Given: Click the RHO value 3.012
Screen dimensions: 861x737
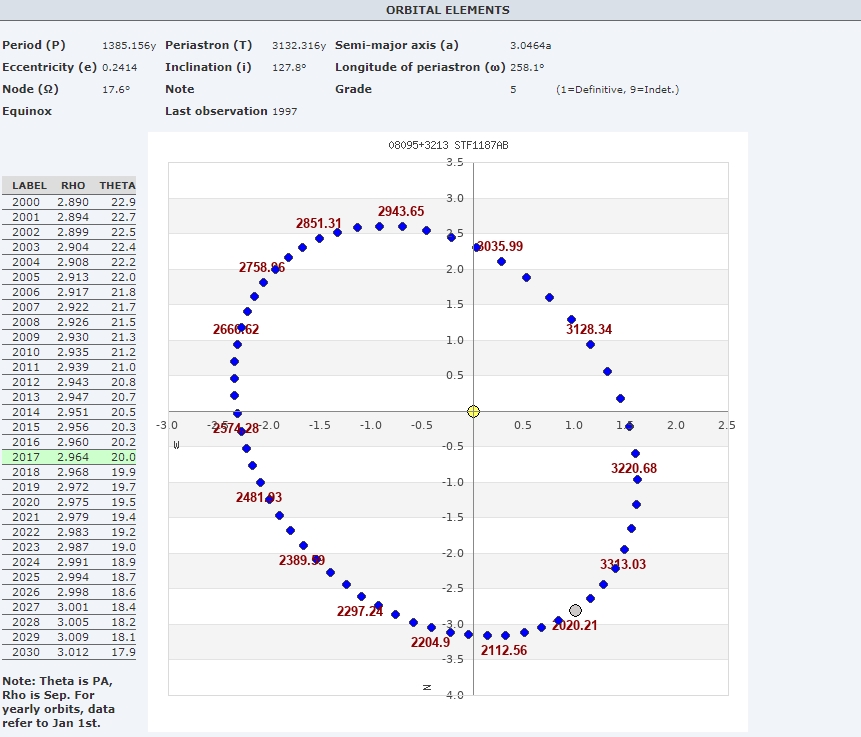Looking at the screenshot, I should coord(72,652).
